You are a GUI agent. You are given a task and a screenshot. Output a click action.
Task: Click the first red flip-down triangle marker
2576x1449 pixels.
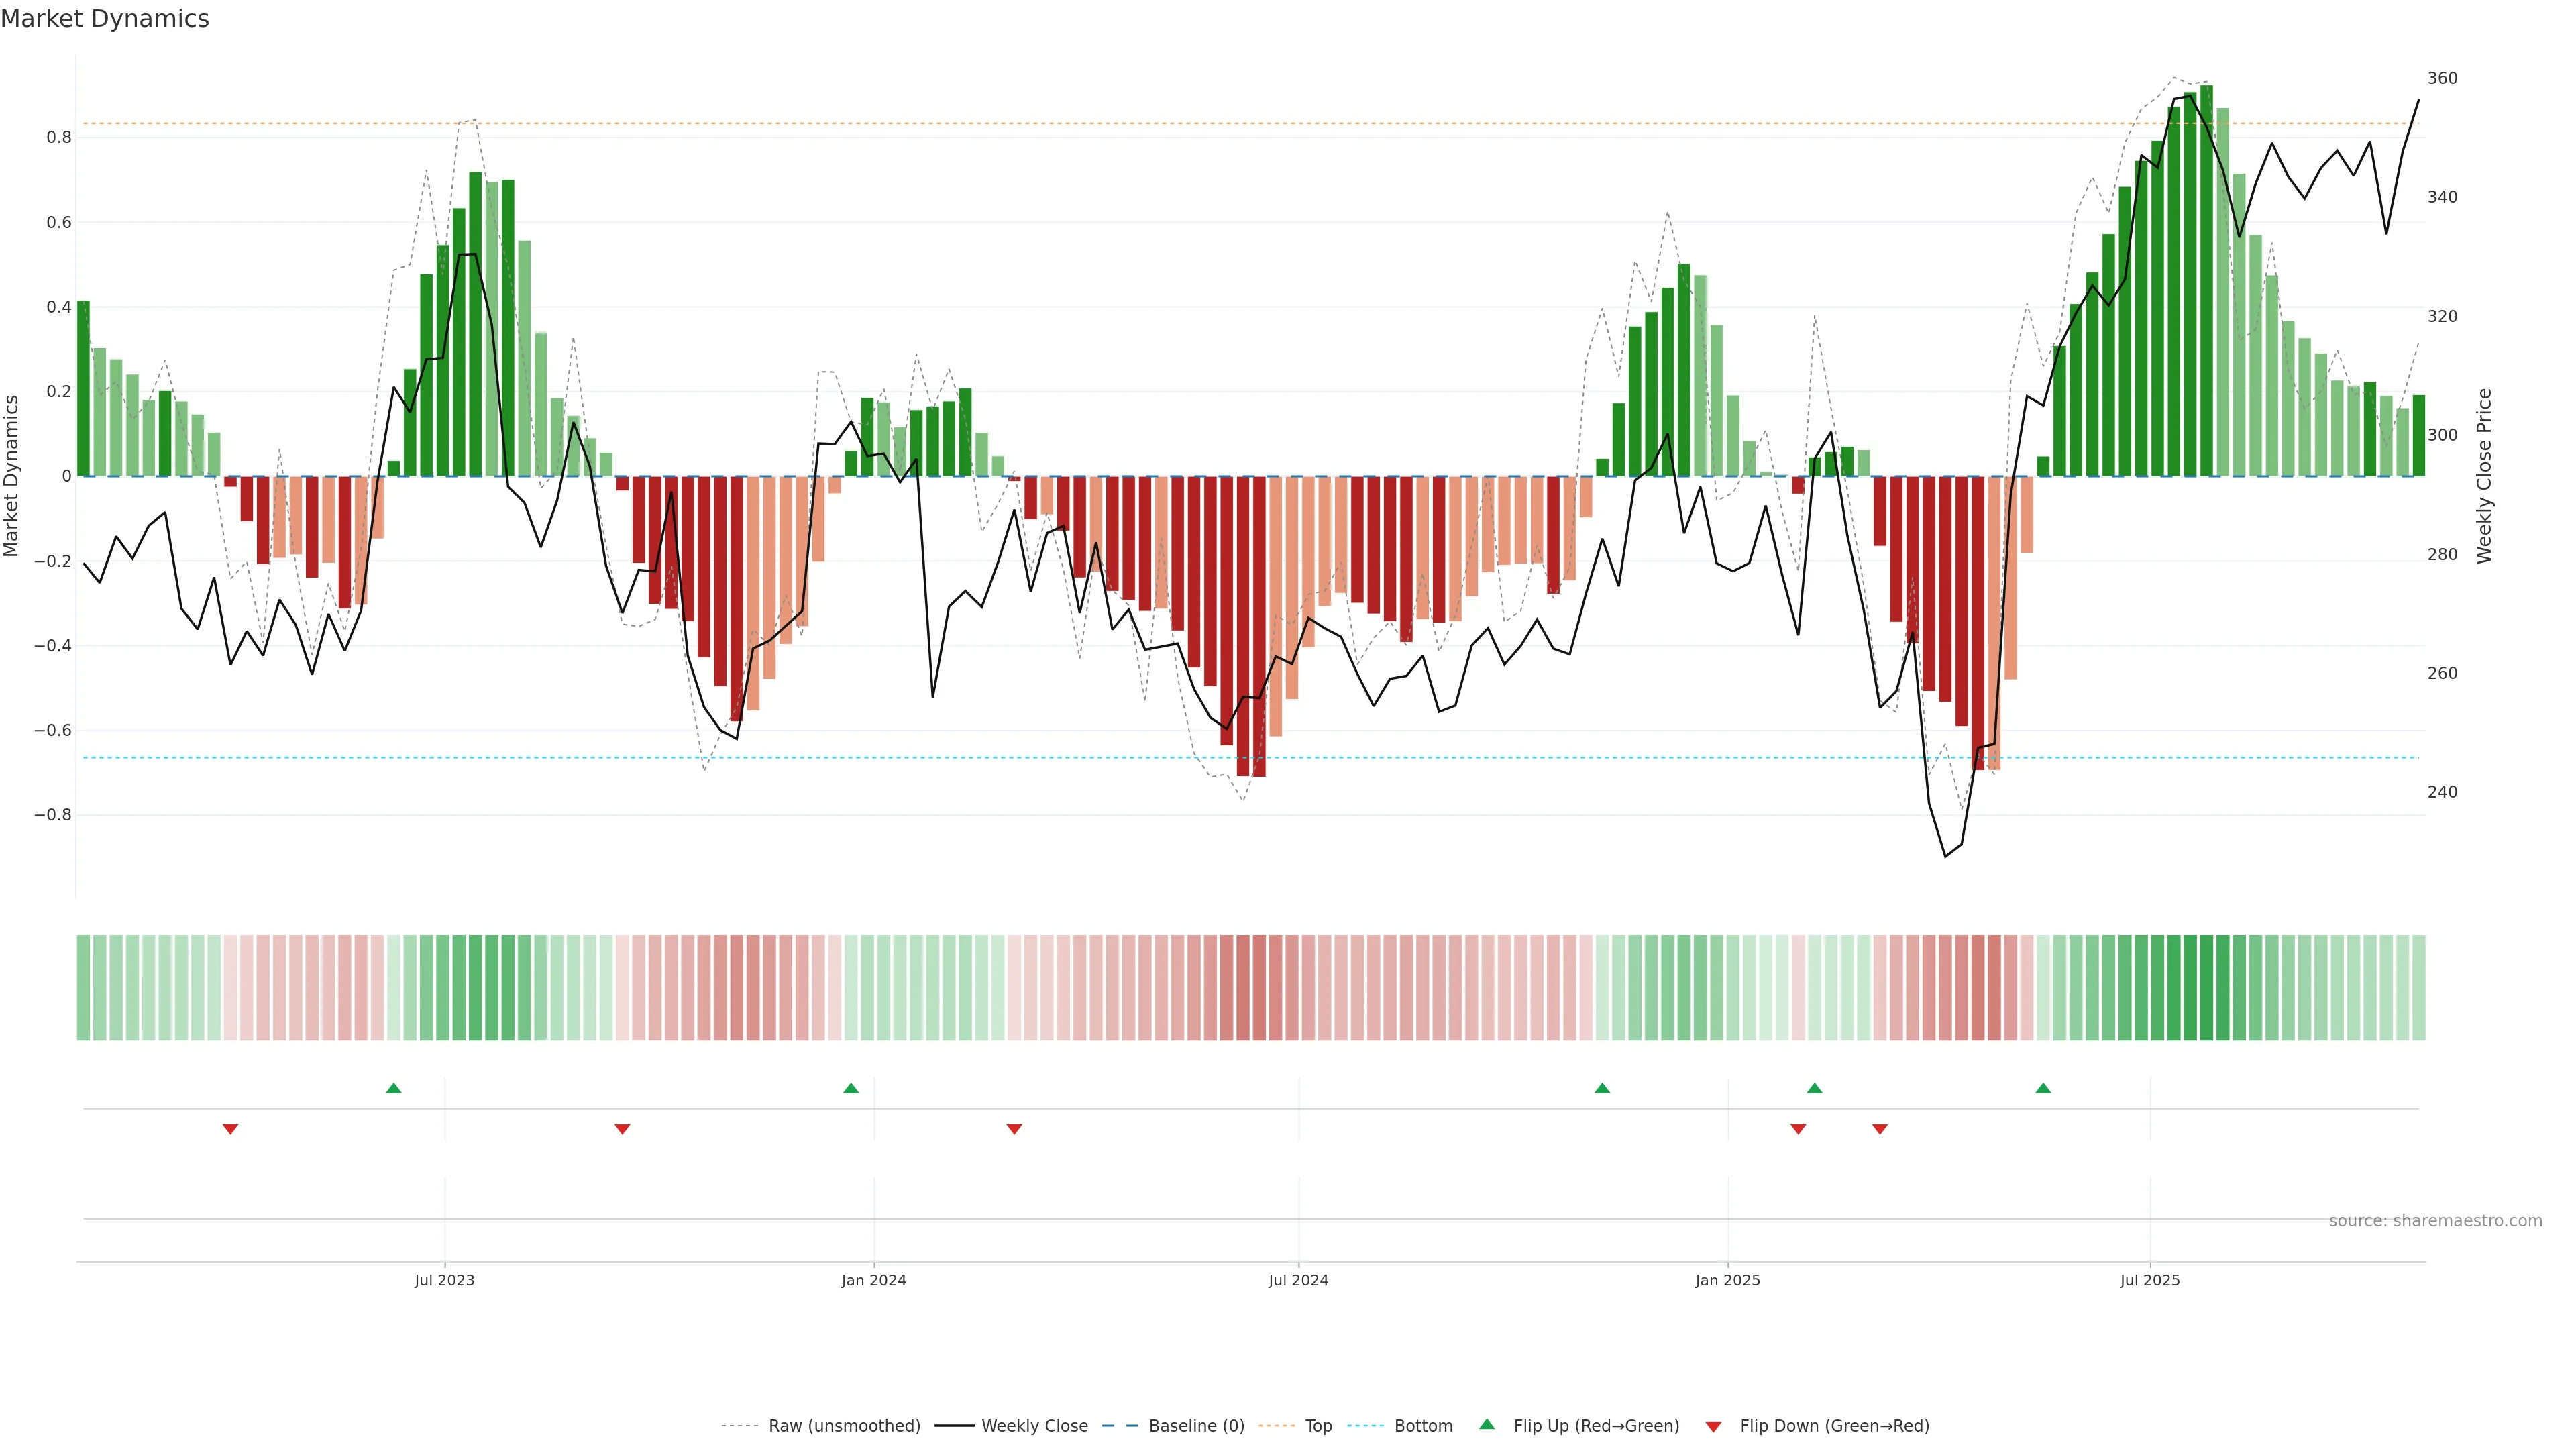230,1129
